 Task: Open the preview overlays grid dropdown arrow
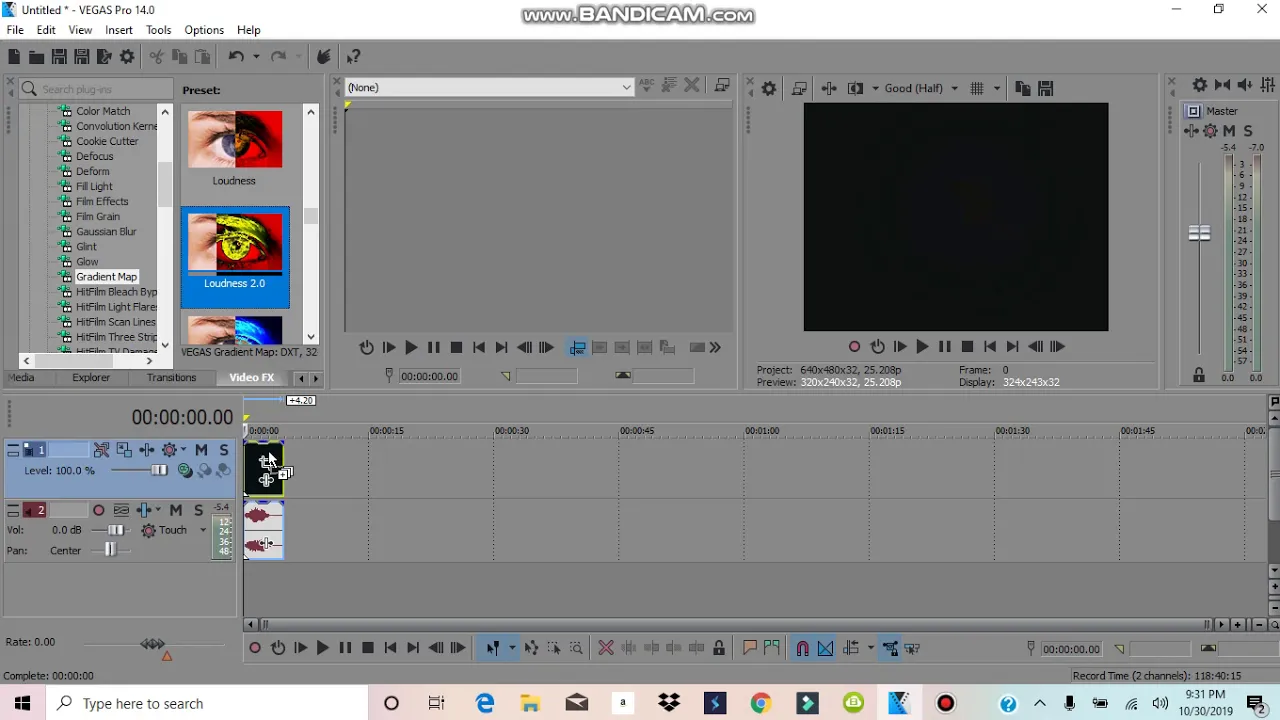[996, 88]
